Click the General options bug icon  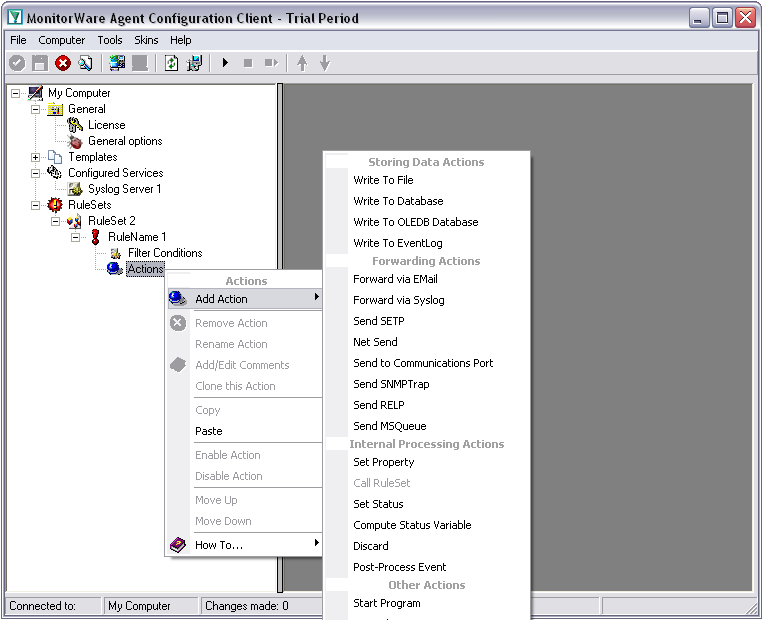75,141
